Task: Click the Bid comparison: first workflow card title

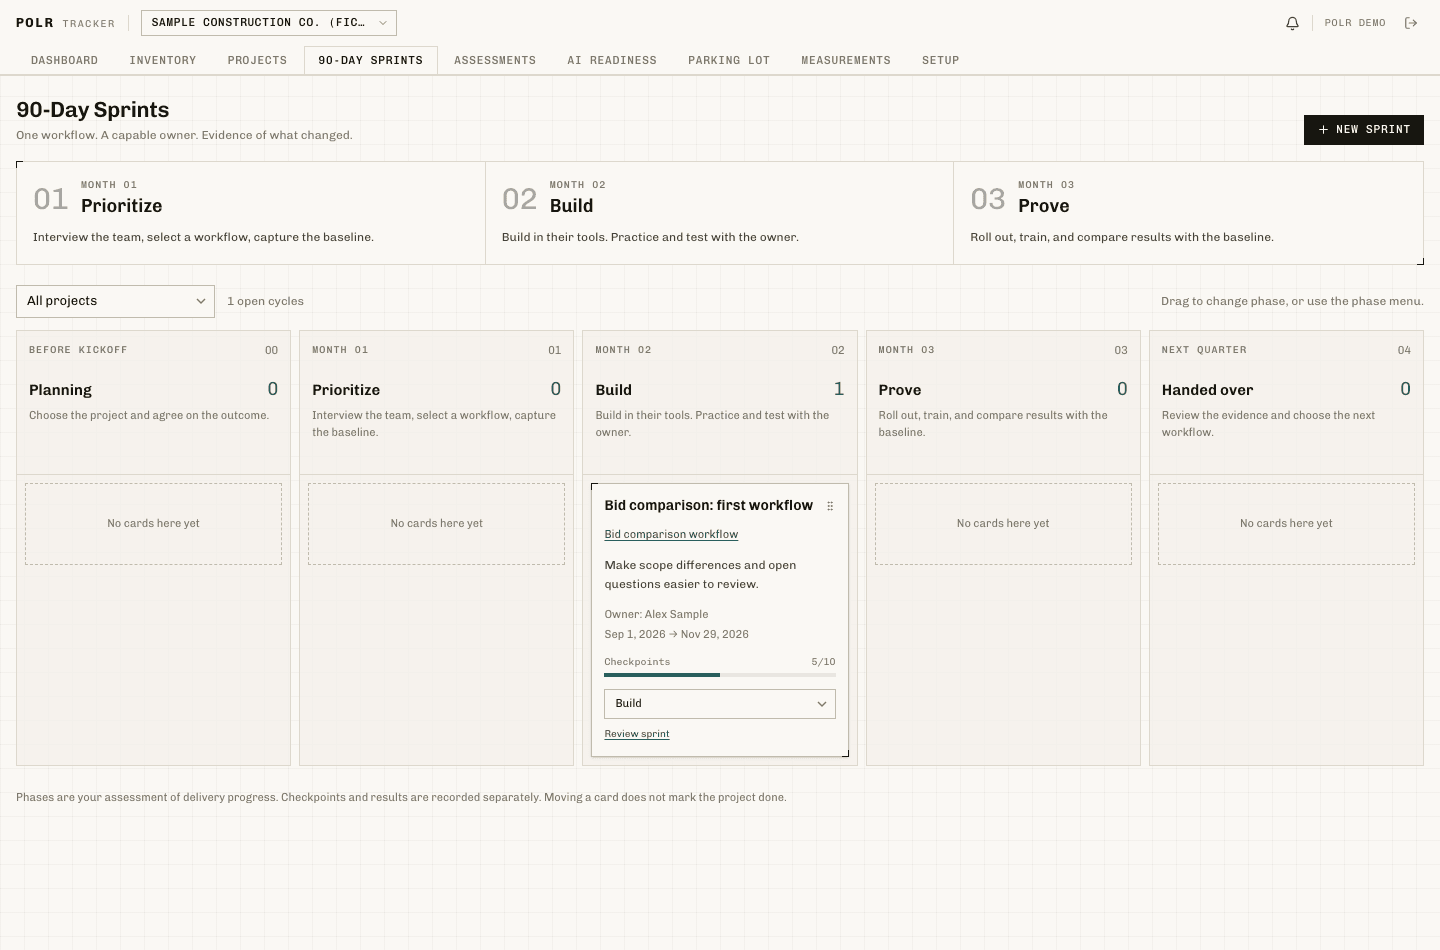Action: coord(709,506)
